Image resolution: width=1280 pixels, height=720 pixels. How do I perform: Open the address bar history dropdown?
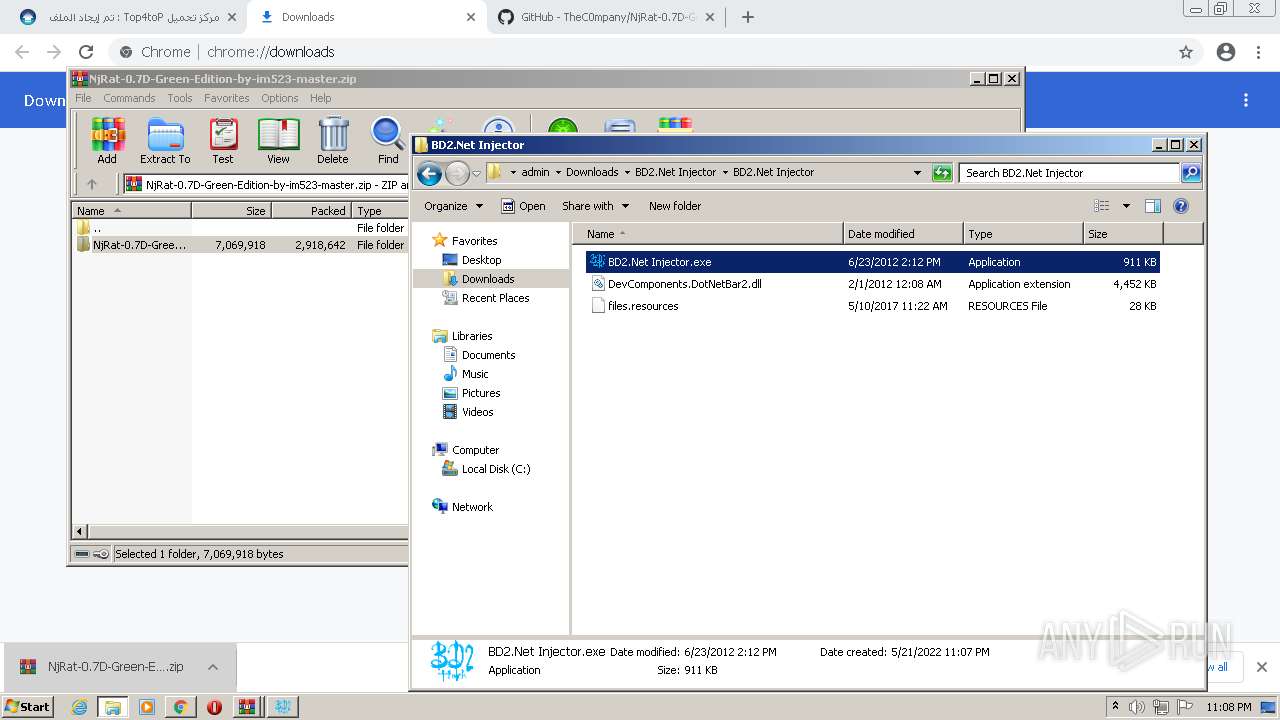(x=917, y=173)
